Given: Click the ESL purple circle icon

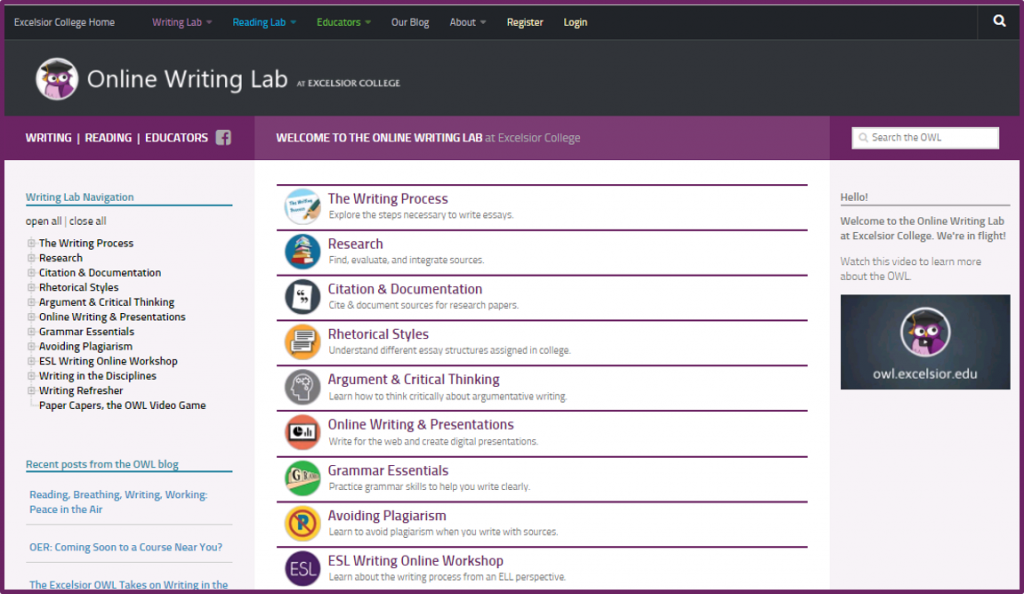Looking at the screenshot, I should coord(302,568).
